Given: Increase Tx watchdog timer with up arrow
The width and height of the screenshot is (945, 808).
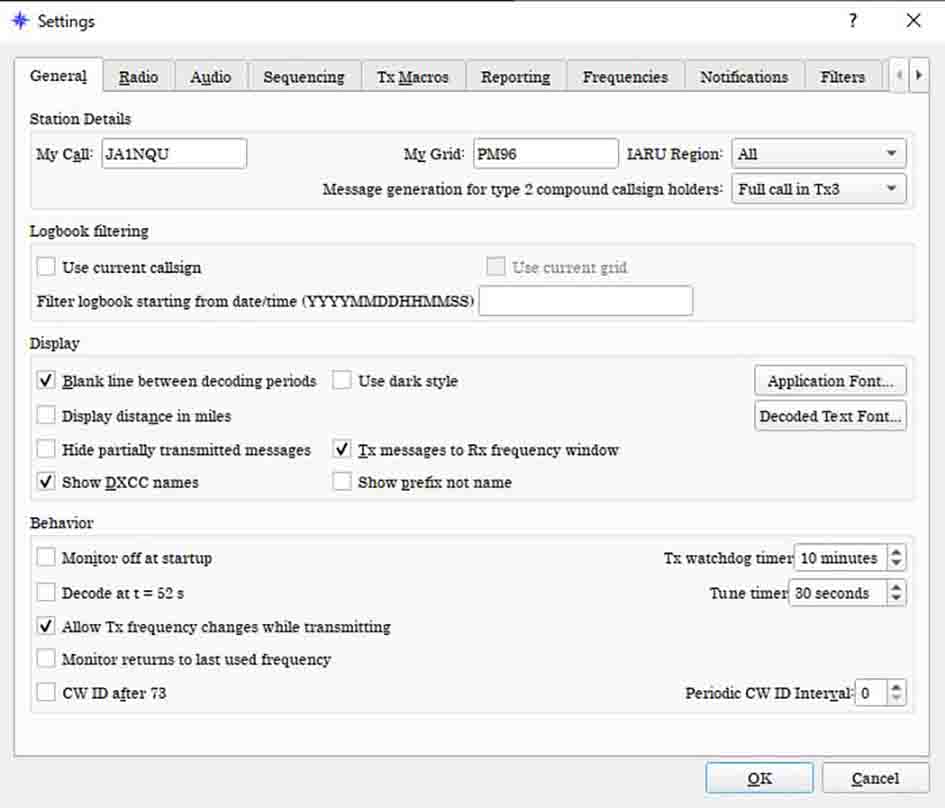Looking at the screenshot, I should coord(896,553).
